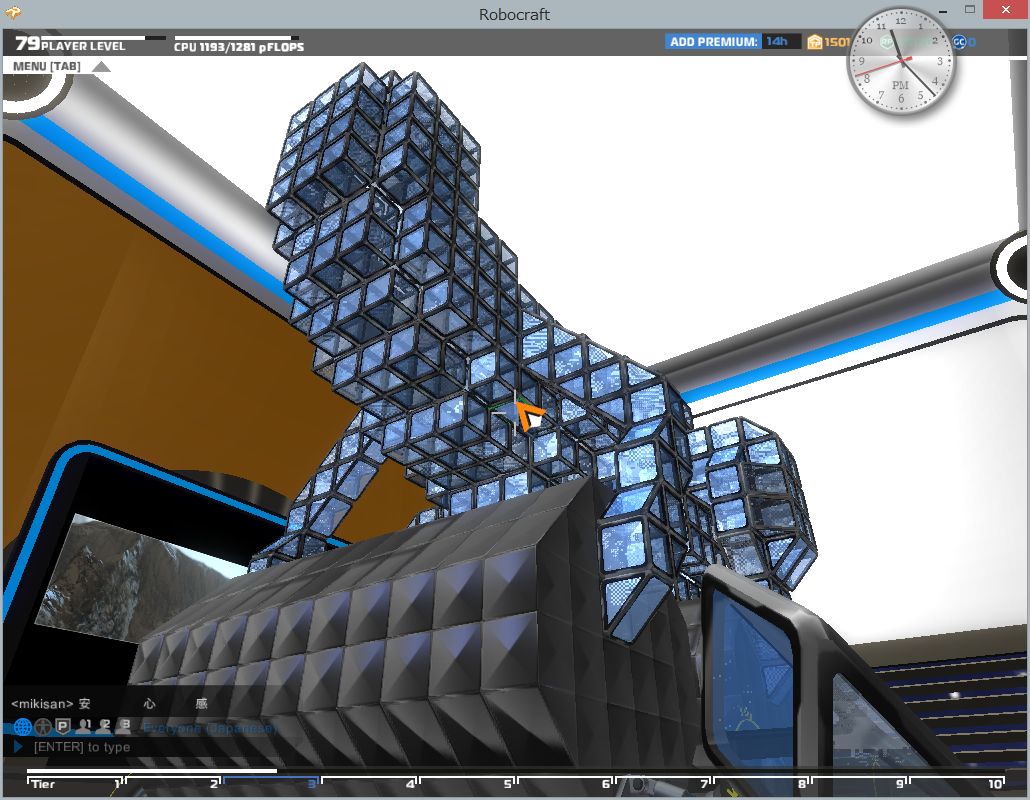The image size is (1030, 800).
Task: Click the highlighted Tier 3 segment
Action: pyautogui.click(x=271, y=783)
